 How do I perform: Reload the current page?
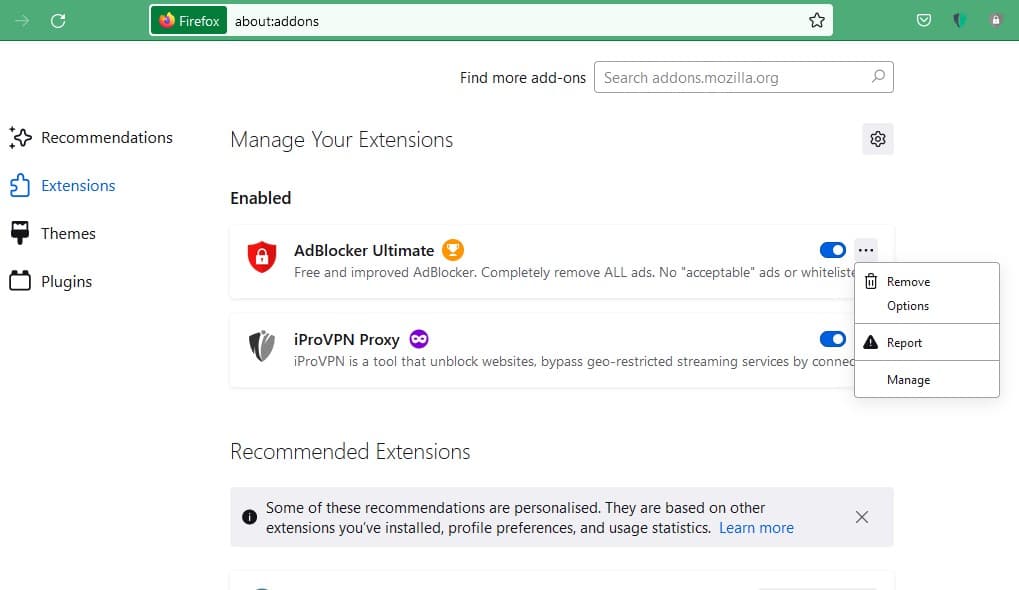coord(58,21)
